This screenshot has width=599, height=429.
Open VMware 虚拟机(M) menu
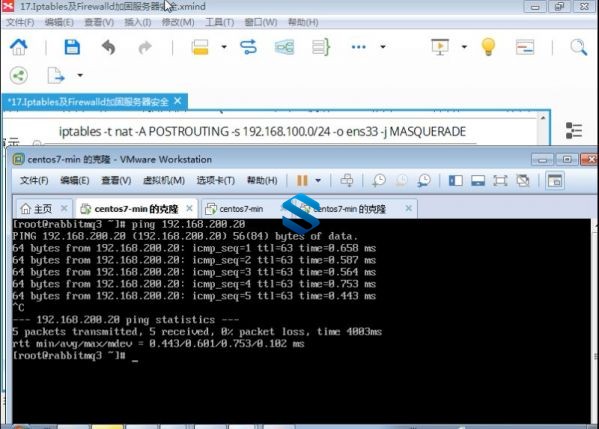pos(164,180)
